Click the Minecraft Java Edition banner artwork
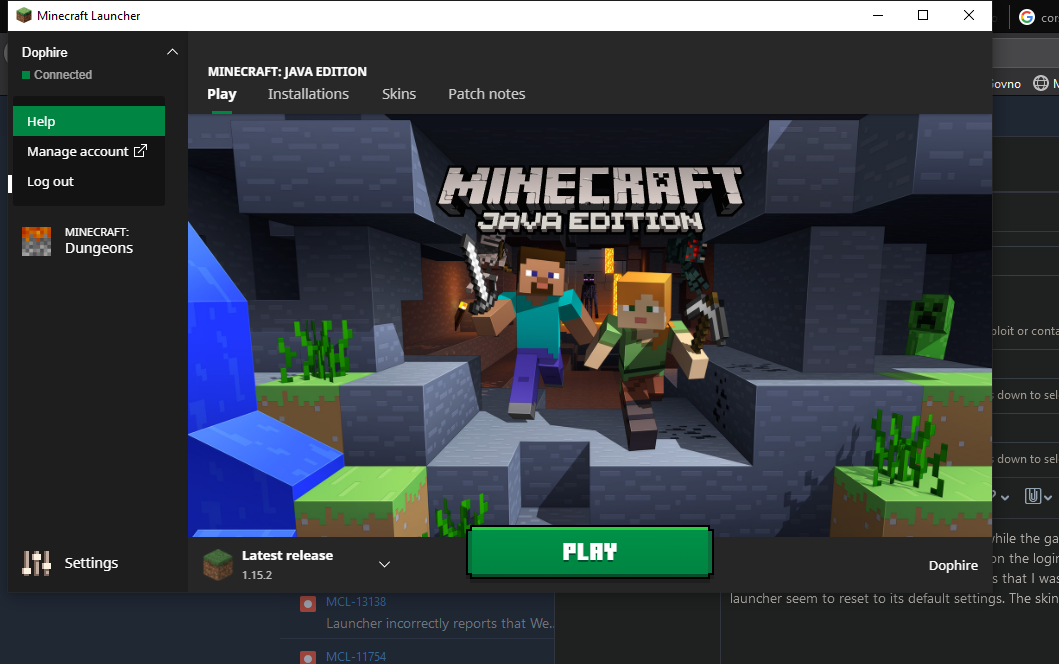Image resolution: width=1059 pixels, height=664 pixels. point(590,326)
